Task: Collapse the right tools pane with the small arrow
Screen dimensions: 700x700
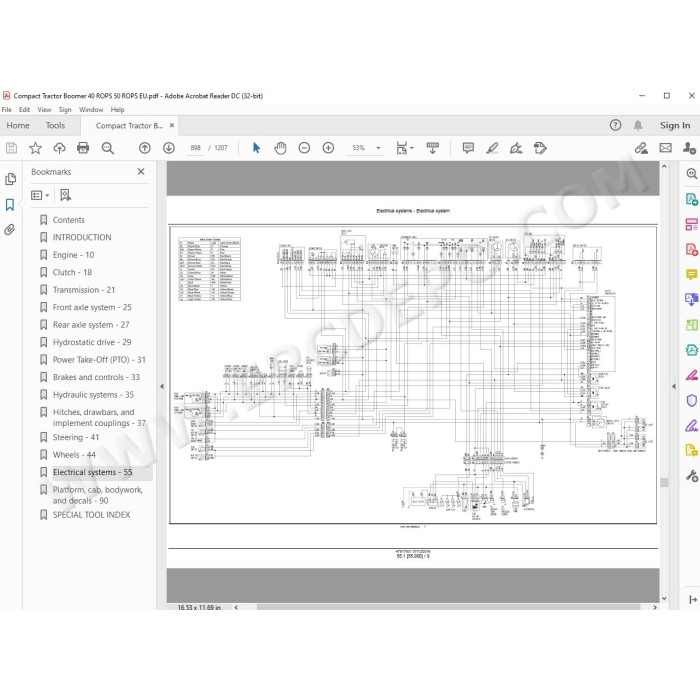Action: pyautogui.click(x=673, y=387)
